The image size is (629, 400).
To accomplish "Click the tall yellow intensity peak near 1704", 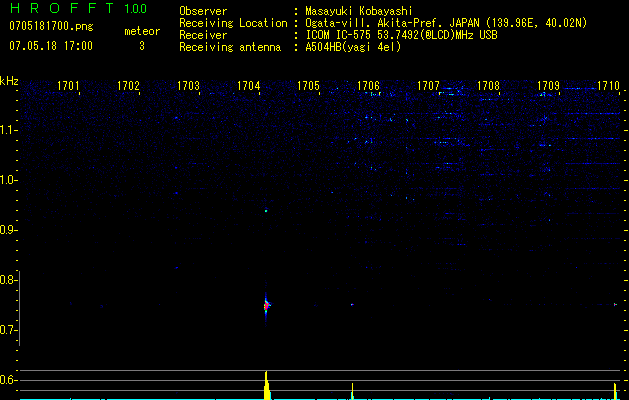I will (x=266, y=385).
